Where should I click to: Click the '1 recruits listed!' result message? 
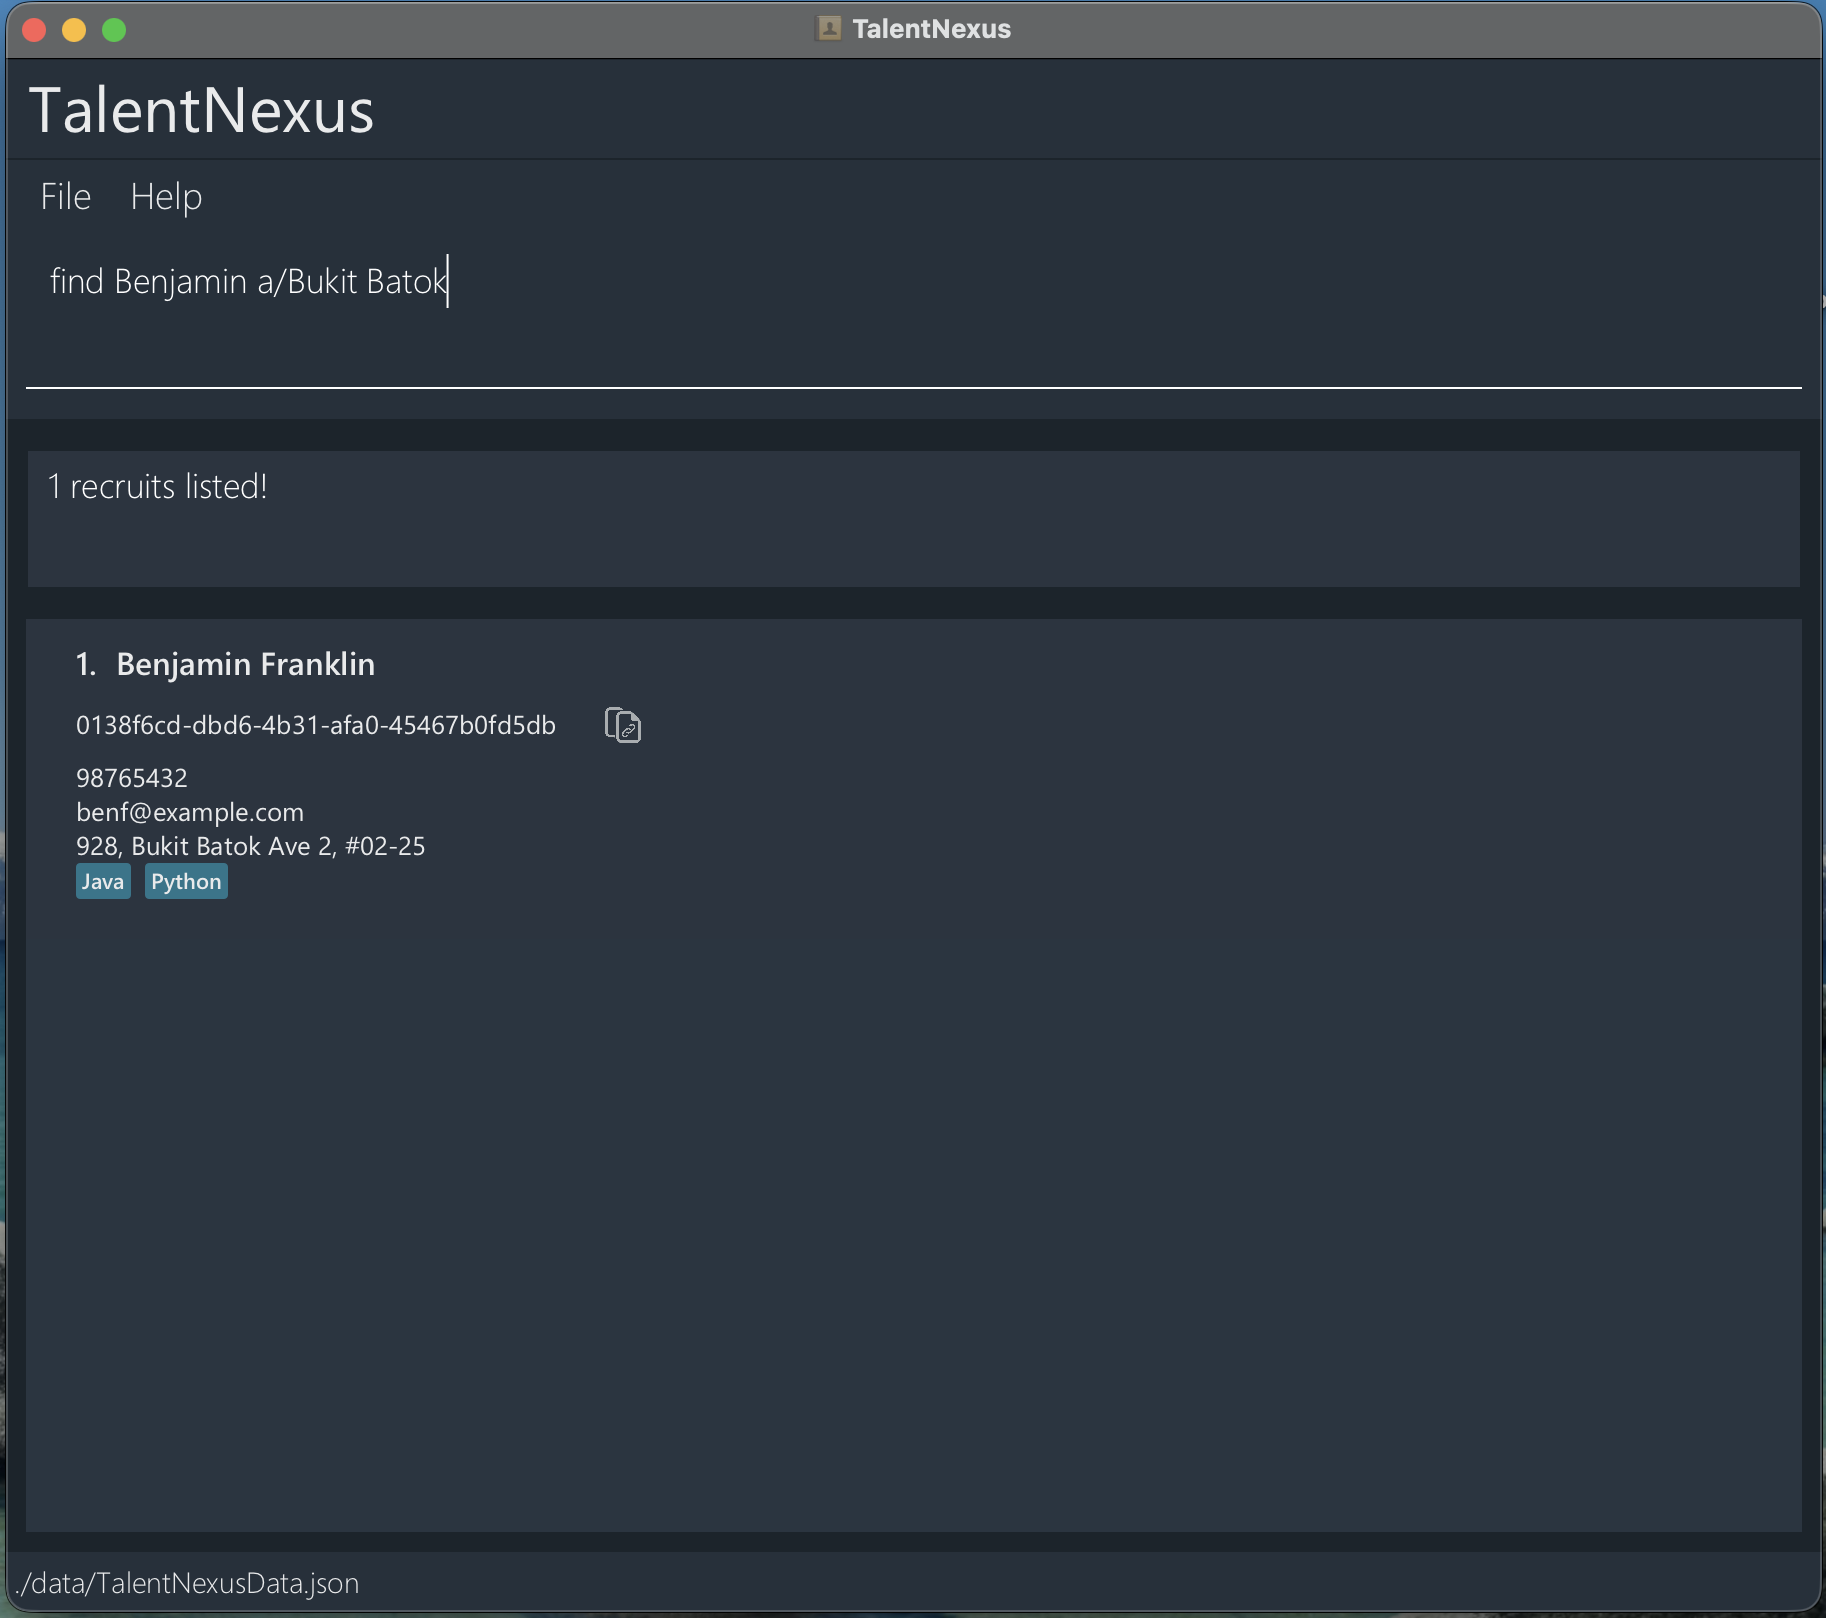(x=158, y=487)
